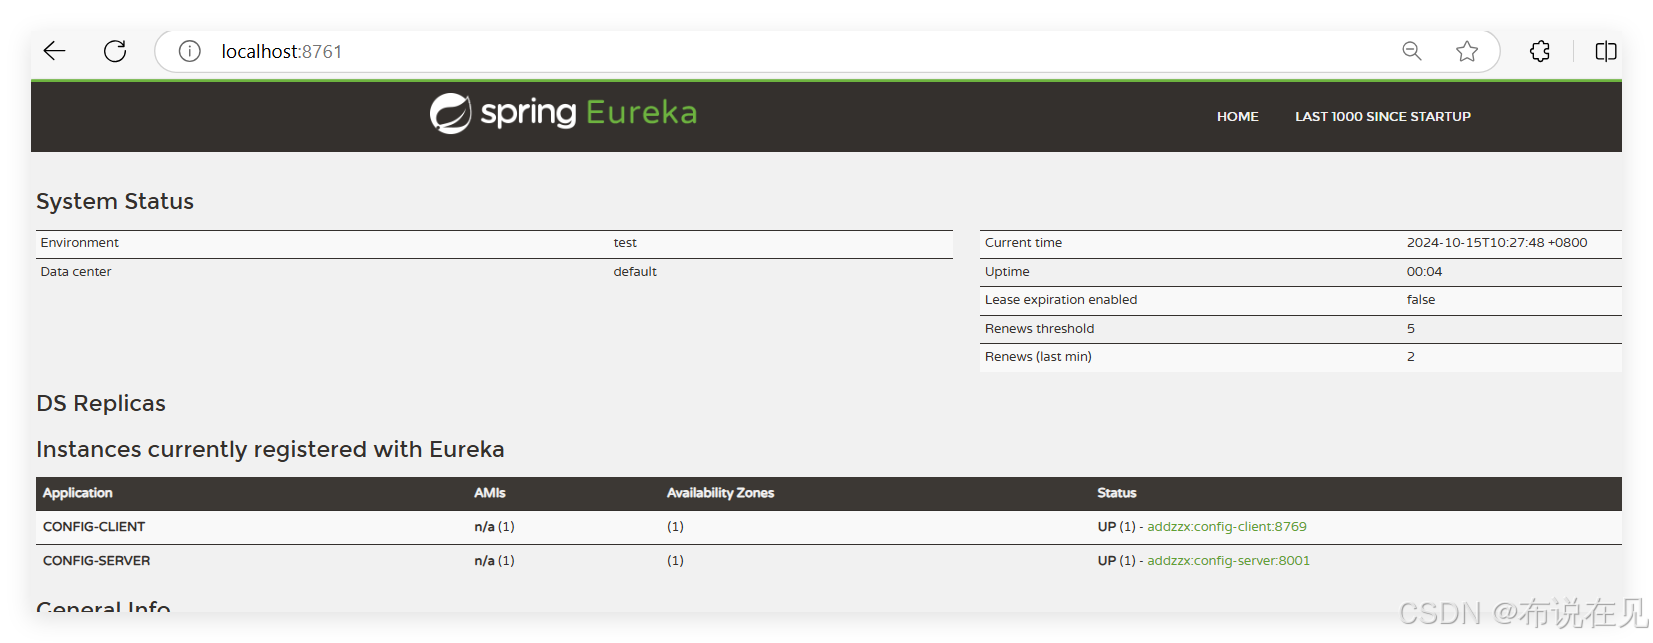Click the AMIs column header

pyautogui.click(x=489, y=493)
